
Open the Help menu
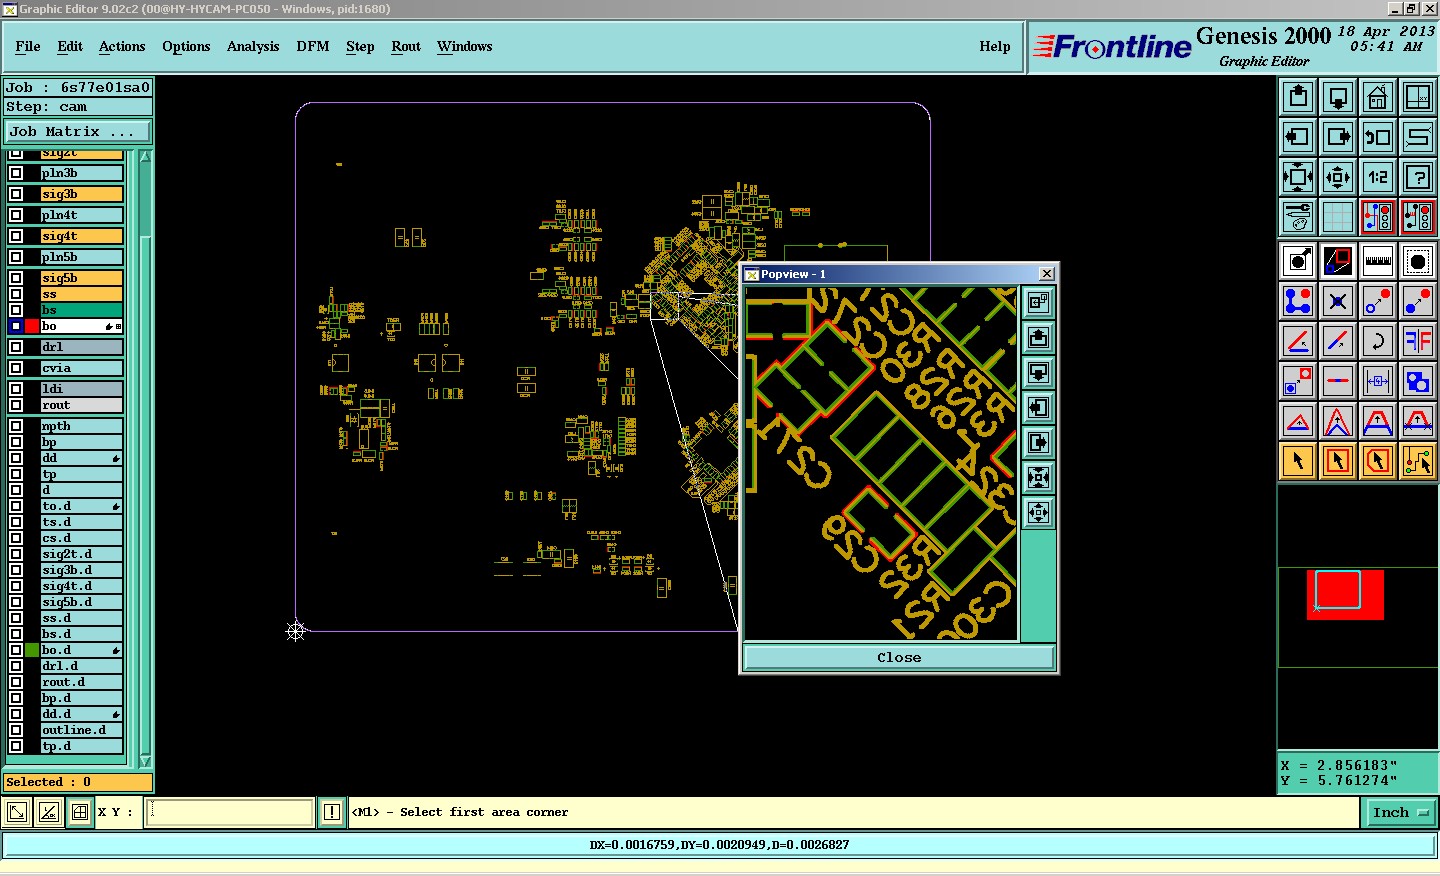tap(995, 46)
